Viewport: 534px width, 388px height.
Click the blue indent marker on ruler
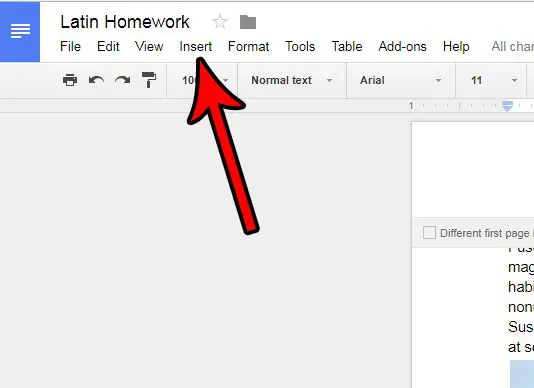pos(507,106)
